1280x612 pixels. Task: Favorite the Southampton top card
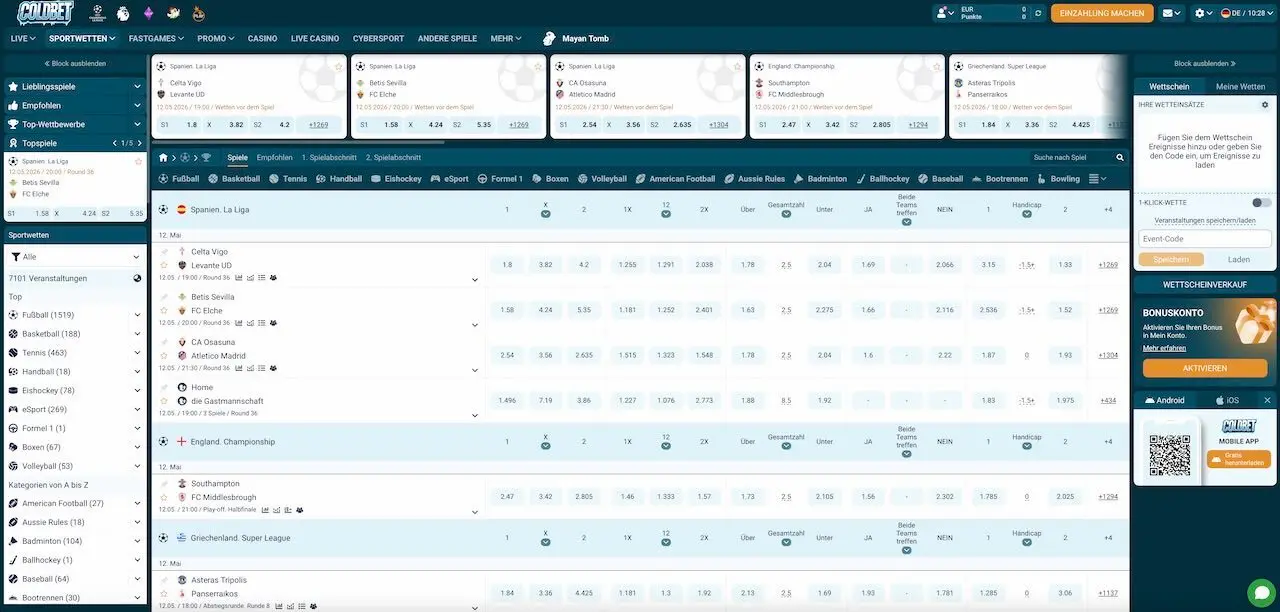(937, 66)
